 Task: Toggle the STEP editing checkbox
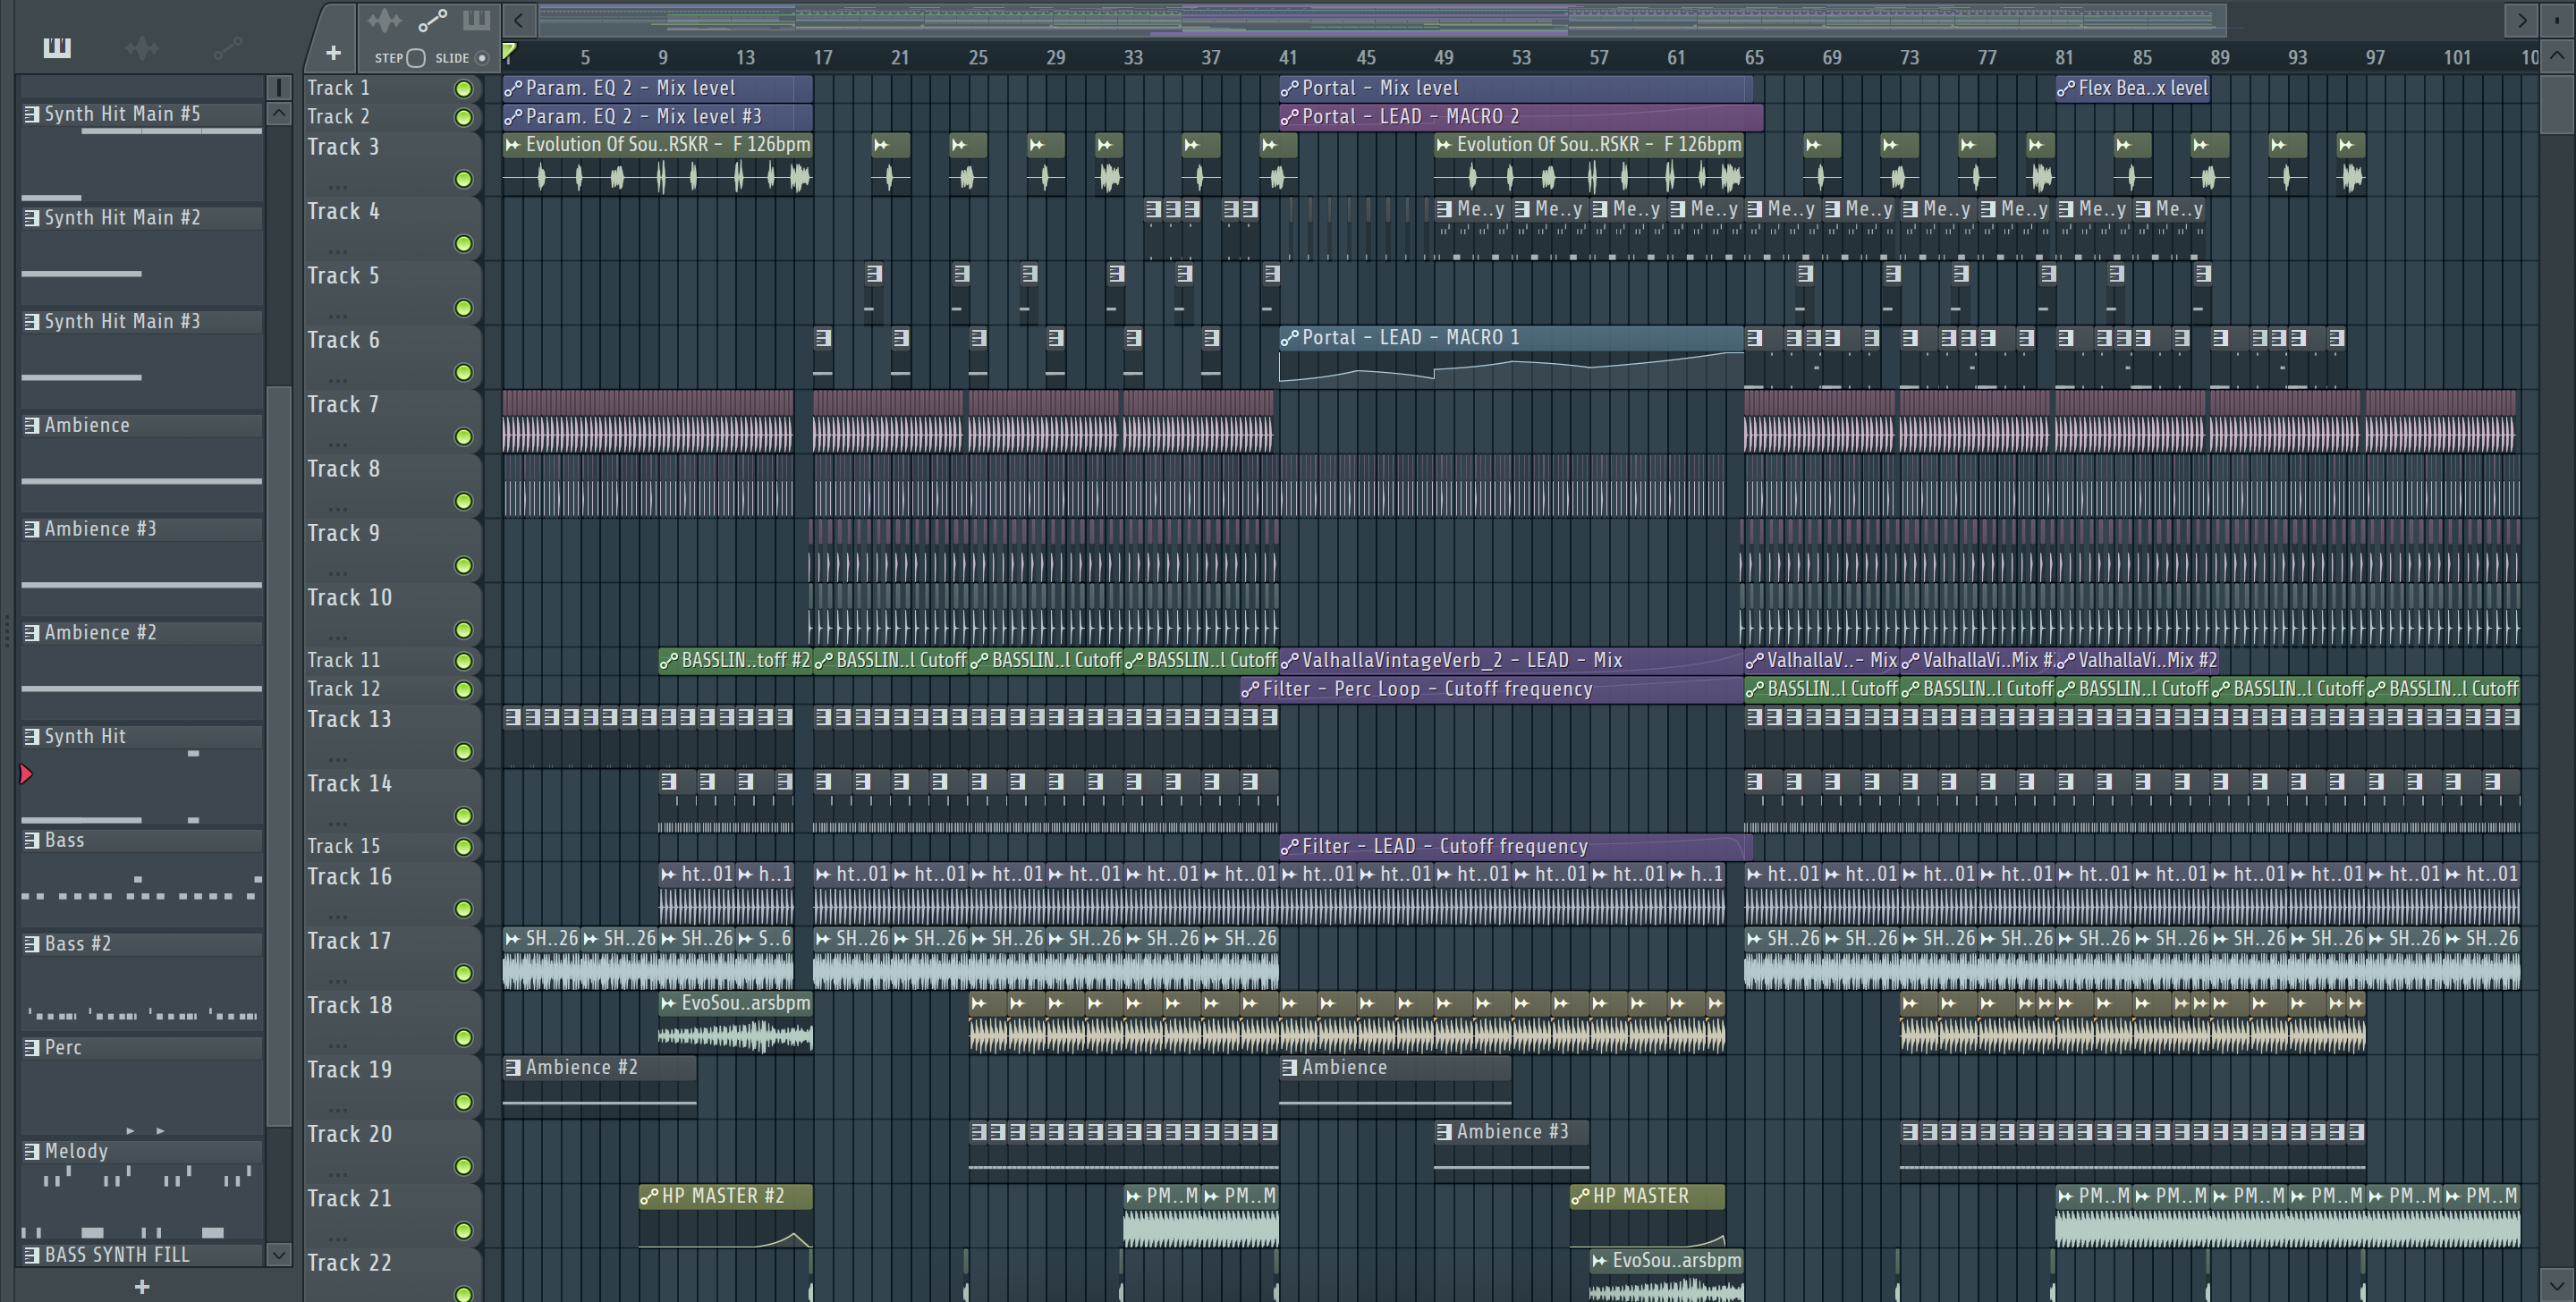[416, 58]
